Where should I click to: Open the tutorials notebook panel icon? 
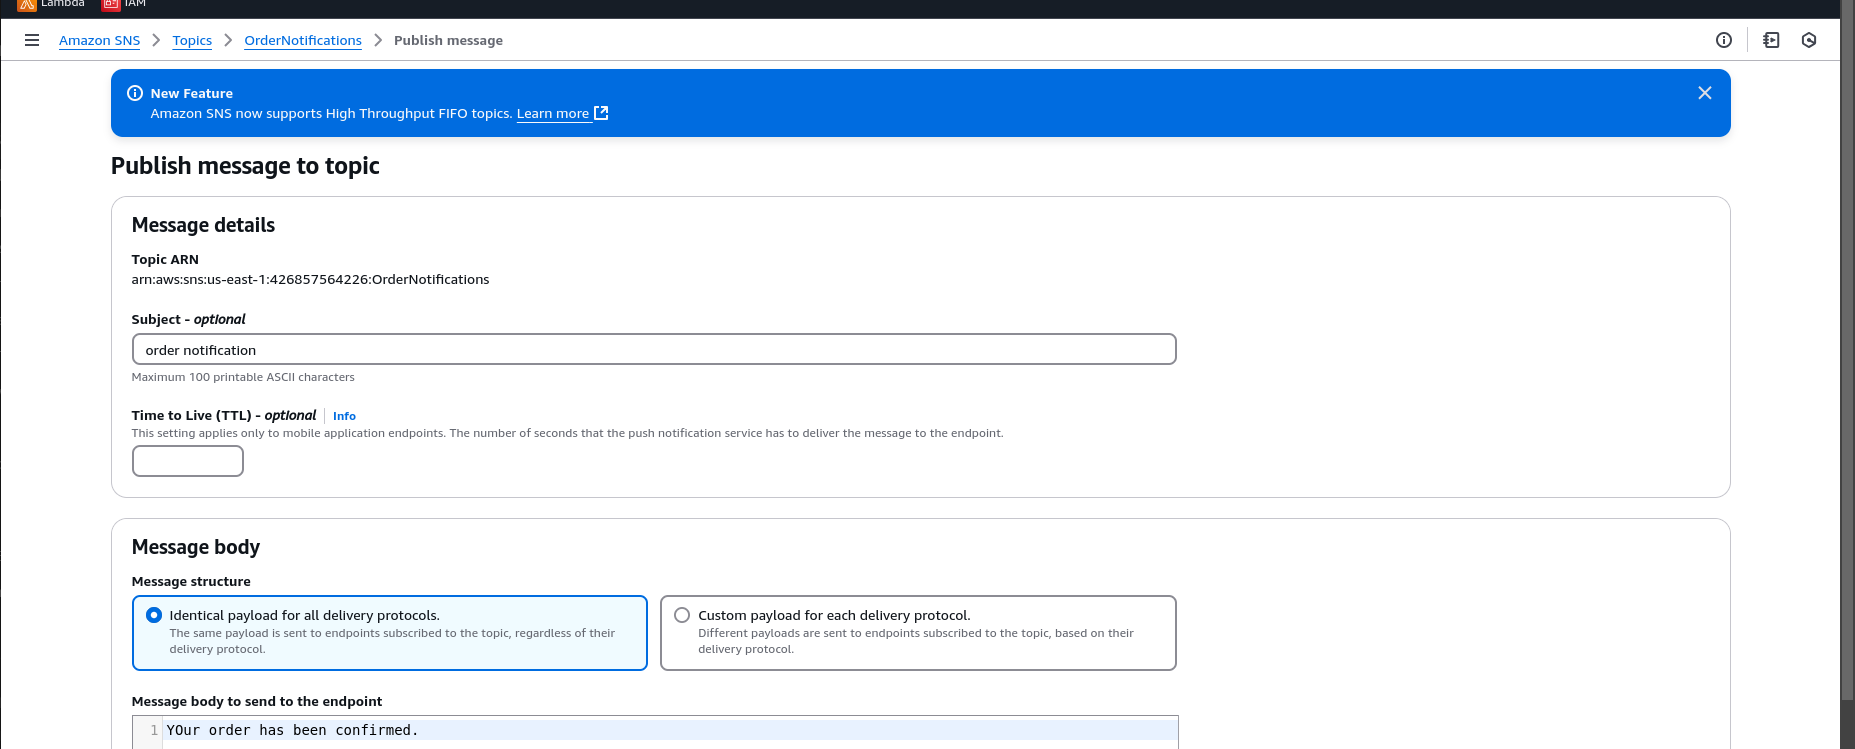click(1771, 40)
